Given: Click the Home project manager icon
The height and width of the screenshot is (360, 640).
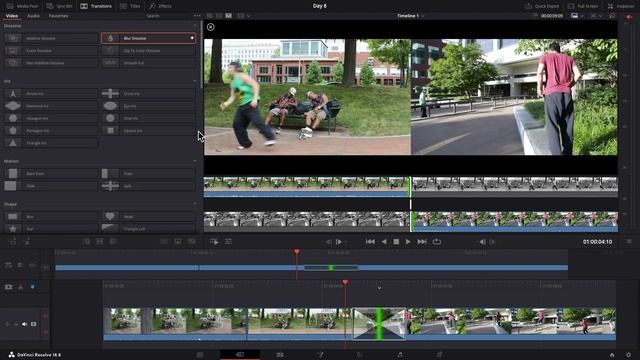Looking at the screenshot, I should [x=612, y=355].
